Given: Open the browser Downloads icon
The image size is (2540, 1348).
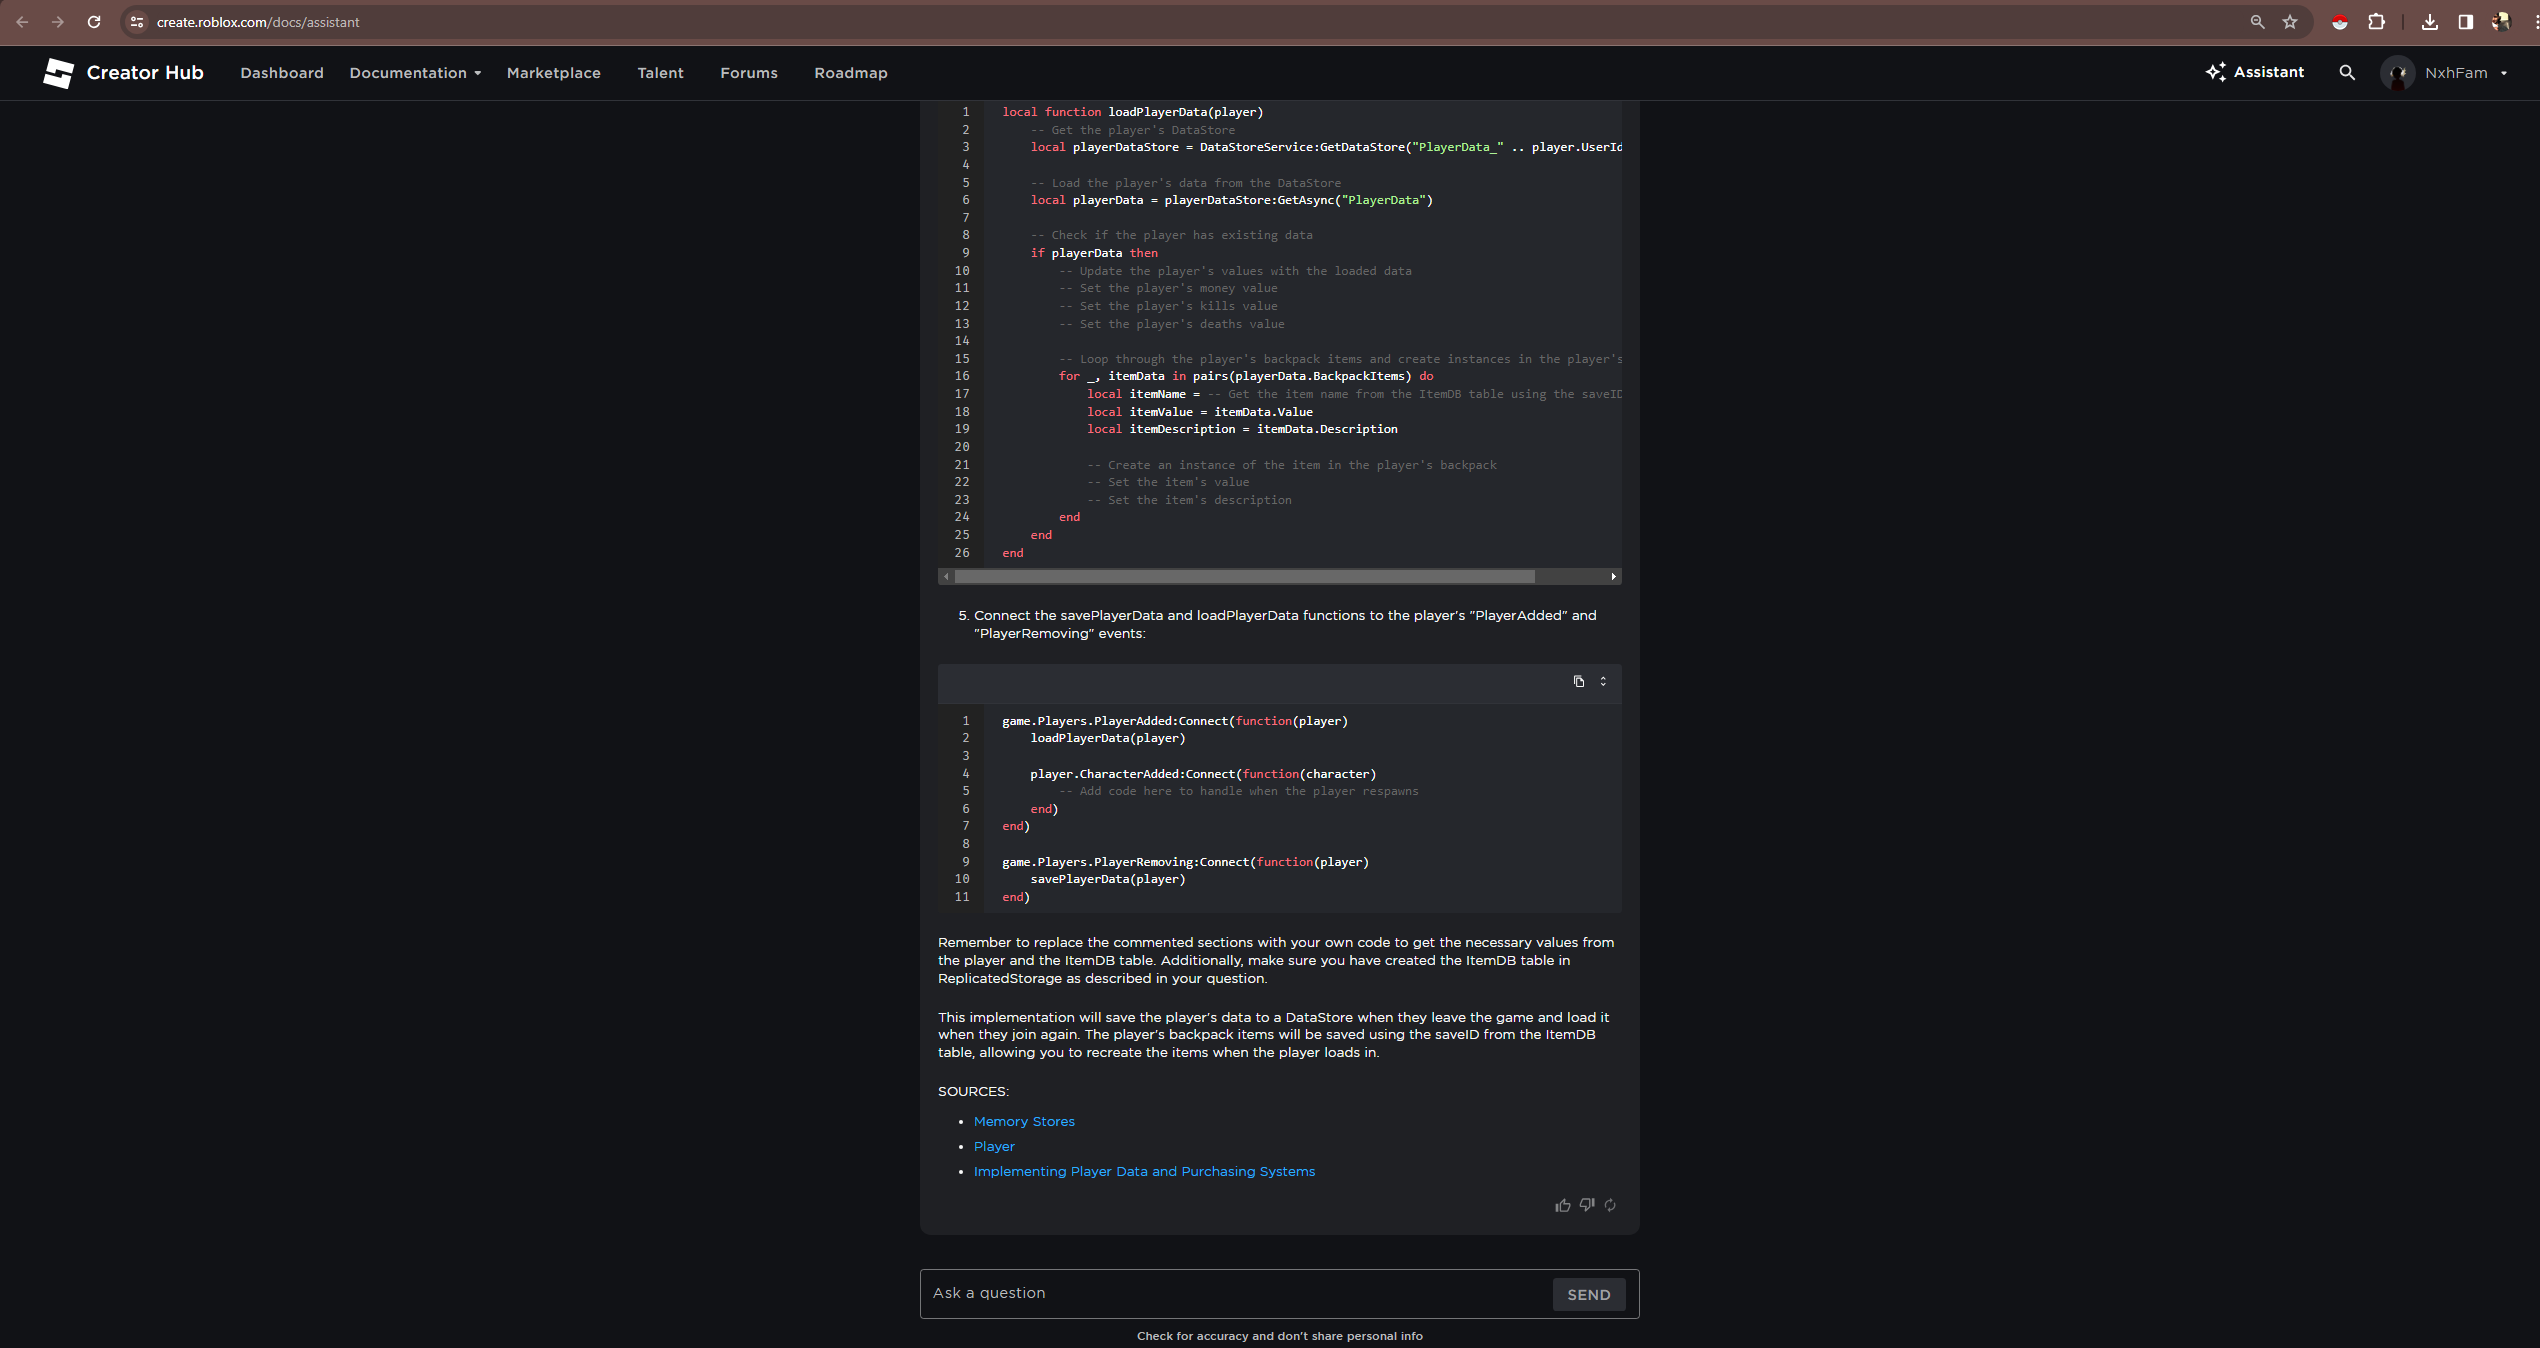Looking at the screenshot, I should 2430,21.
